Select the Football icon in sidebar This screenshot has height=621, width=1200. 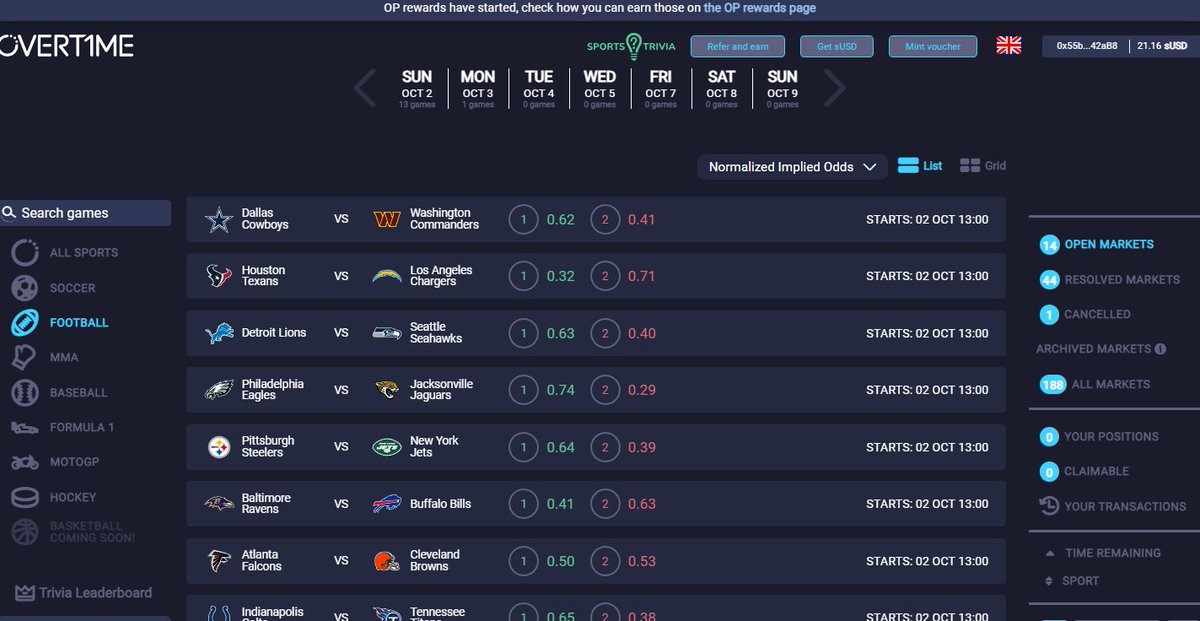pos(25,323)
